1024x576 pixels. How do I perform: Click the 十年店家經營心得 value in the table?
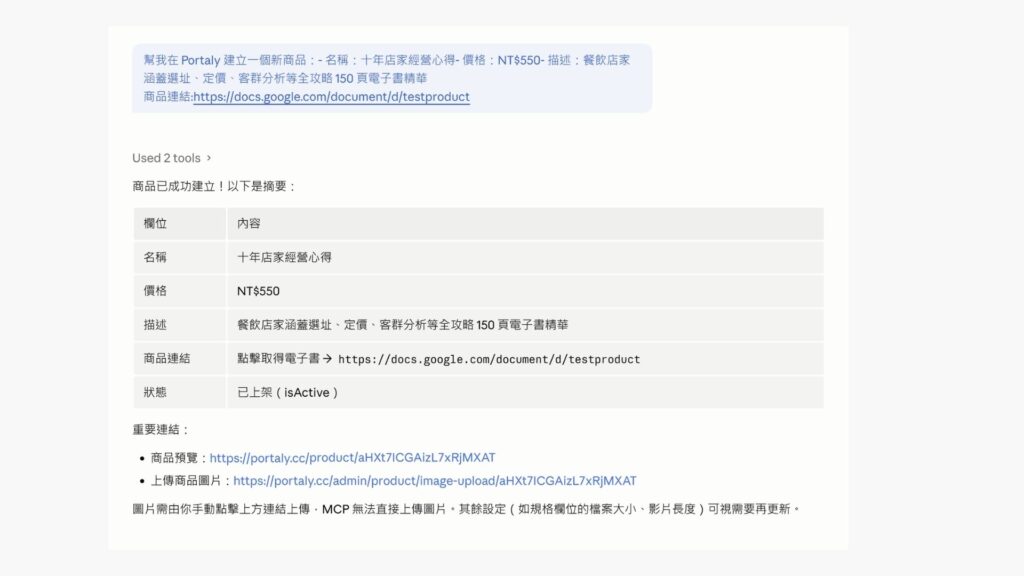point(284,257)
